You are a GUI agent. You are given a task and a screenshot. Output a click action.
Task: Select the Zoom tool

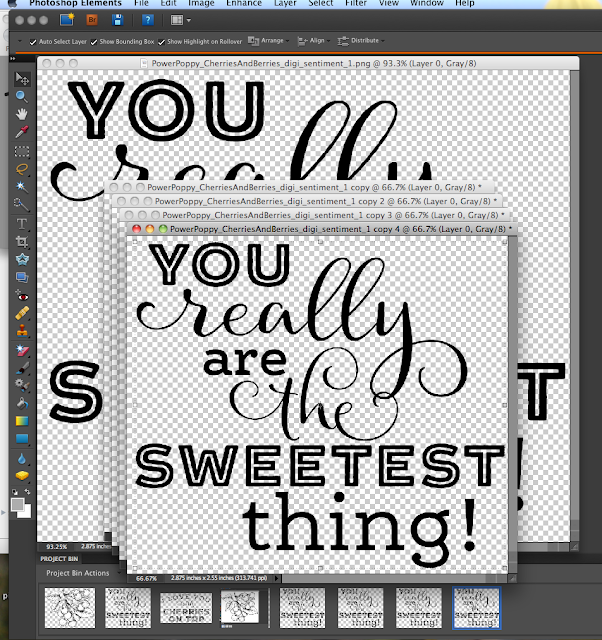(x=22, y=97)
